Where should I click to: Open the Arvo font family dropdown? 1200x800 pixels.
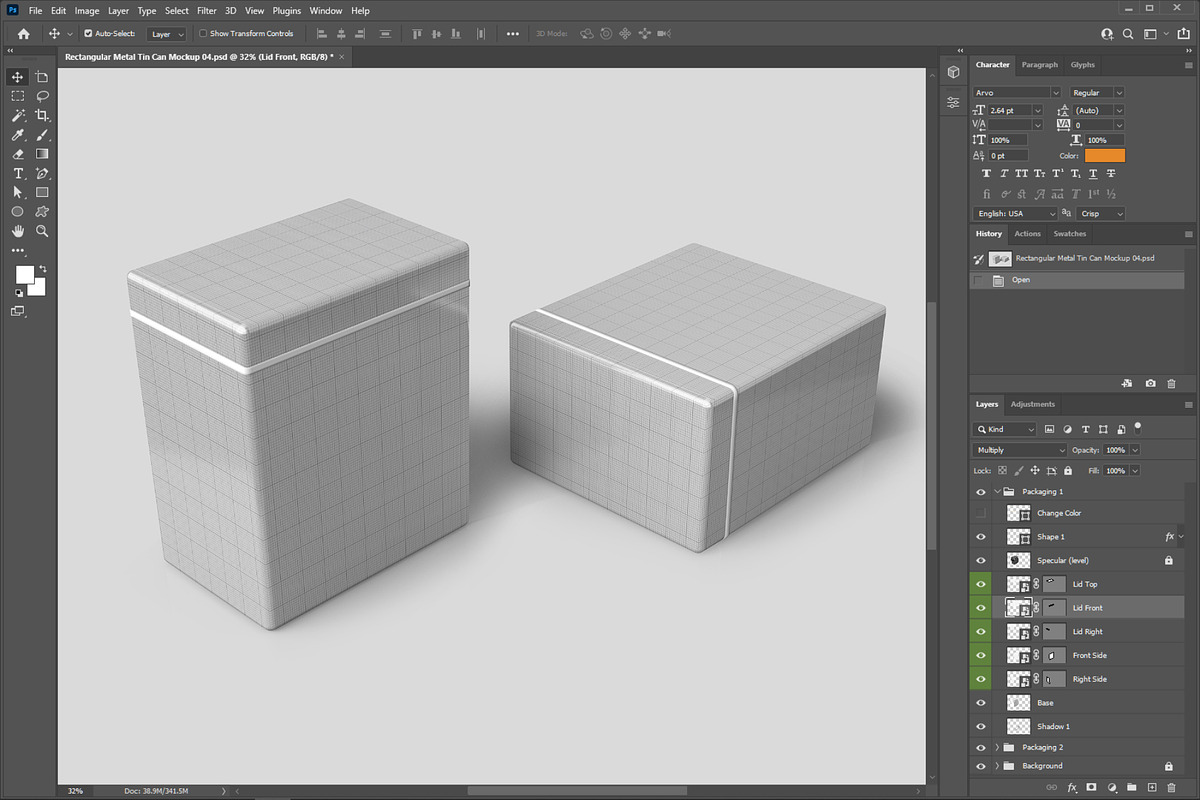tap(1017, 93)
